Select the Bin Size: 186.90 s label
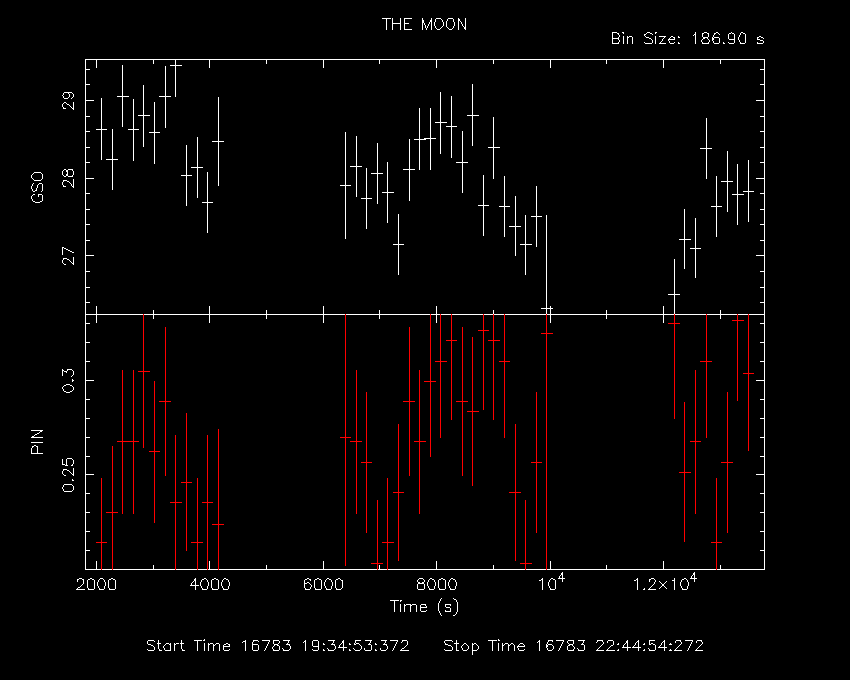This screenshot has height=680, width=850. [687, 39]
